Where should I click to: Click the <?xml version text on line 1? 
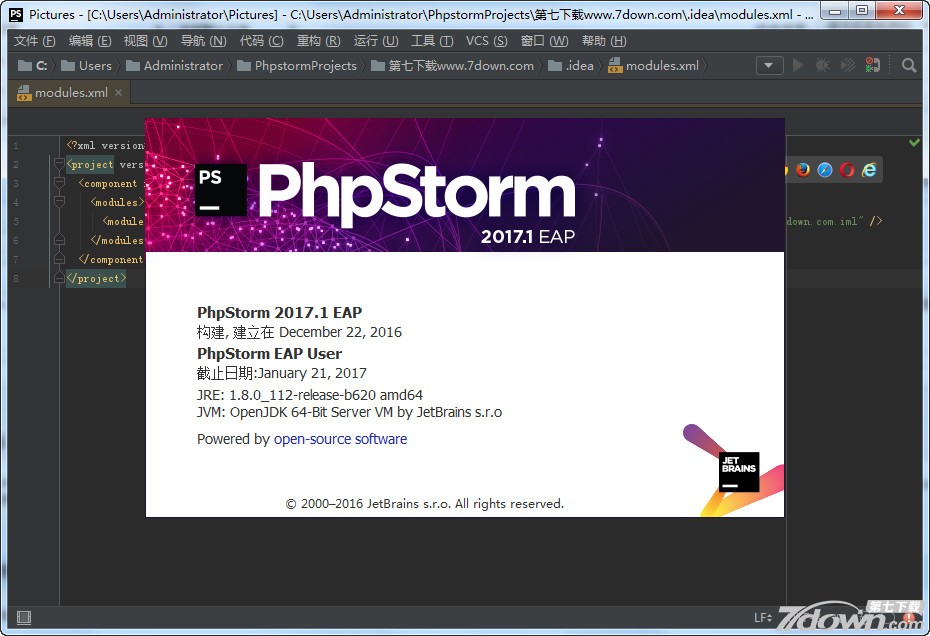105,145
